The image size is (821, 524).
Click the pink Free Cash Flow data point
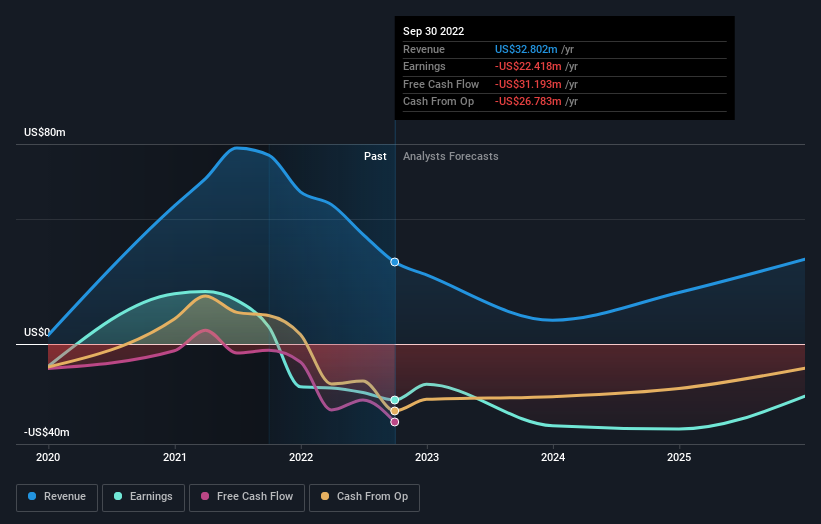click(x=395, y=422)
